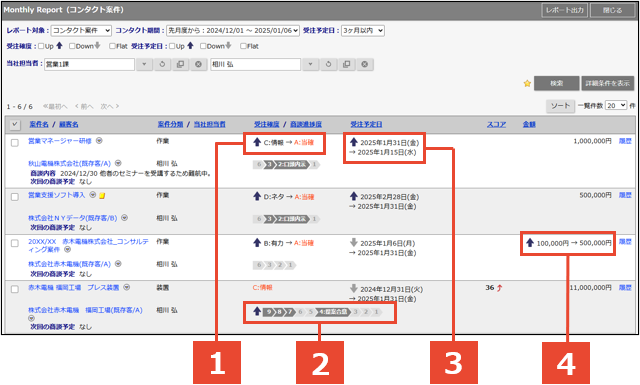Click レポート出力 button
The height and width of the screenshot is (385, 640).
point(564,10)
